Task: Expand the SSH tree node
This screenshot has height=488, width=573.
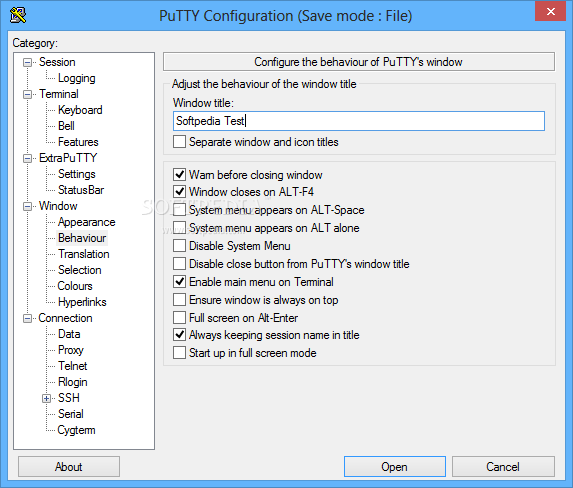Action: (x=46, y=398)
